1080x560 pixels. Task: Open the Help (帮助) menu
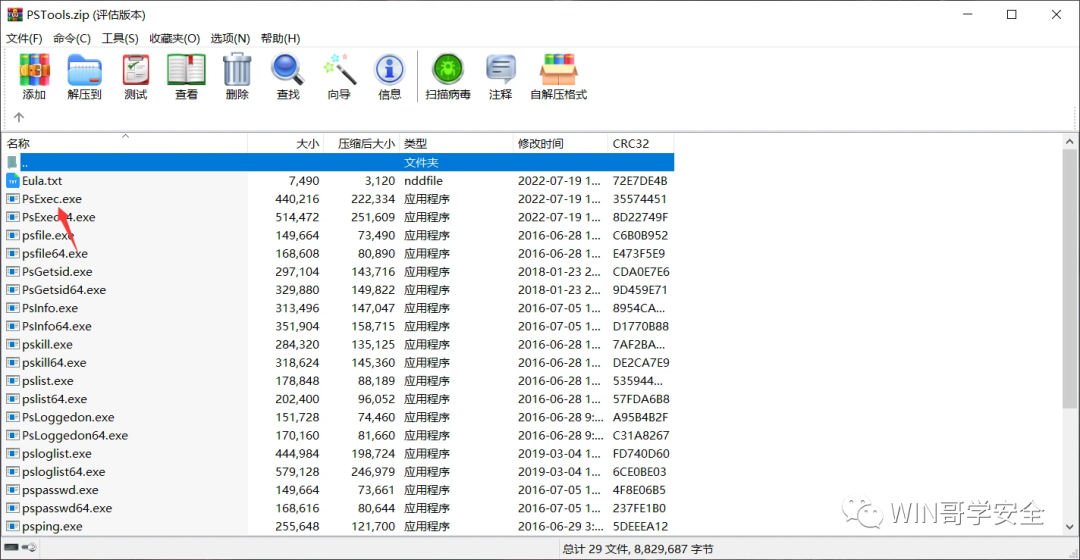point(280,39)
